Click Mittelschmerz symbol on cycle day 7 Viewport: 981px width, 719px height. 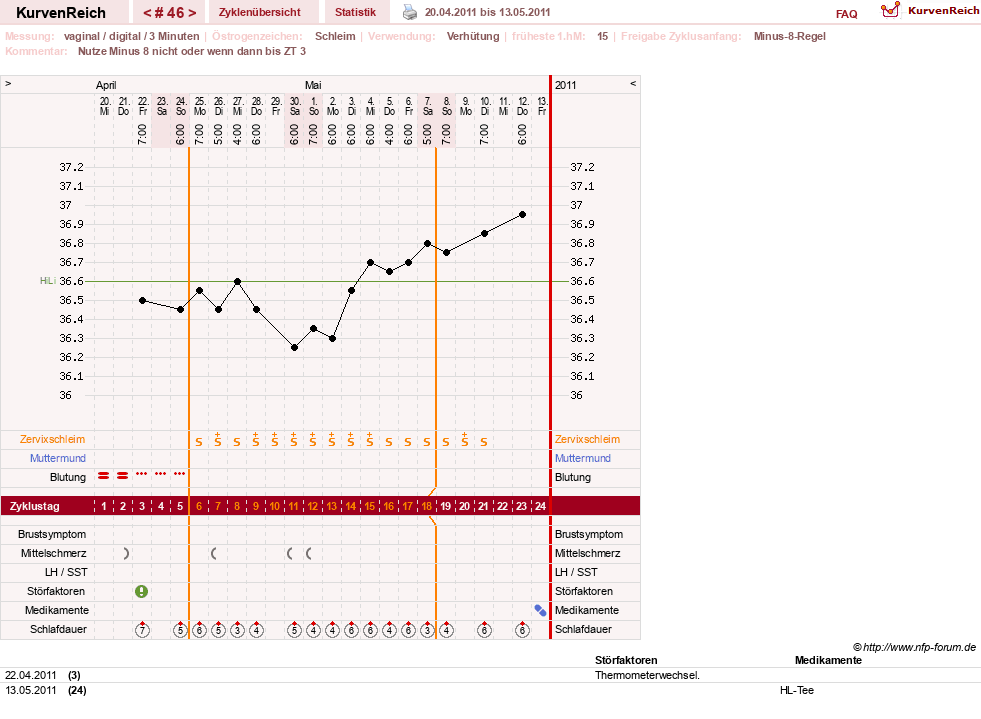(214, 553)
